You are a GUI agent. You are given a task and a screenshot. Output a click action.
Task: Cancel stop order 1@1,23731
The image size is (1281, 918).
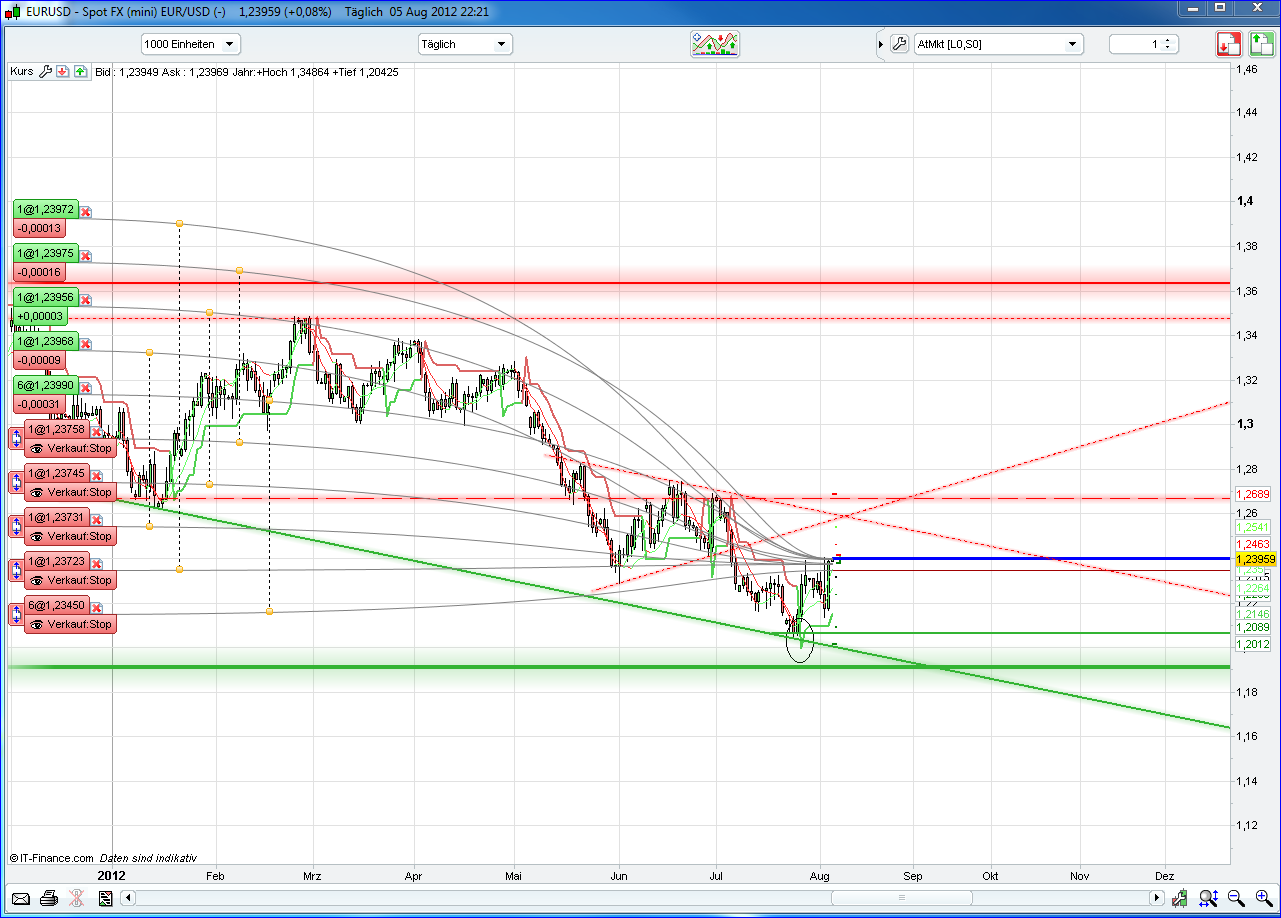(x=98, y=519)
